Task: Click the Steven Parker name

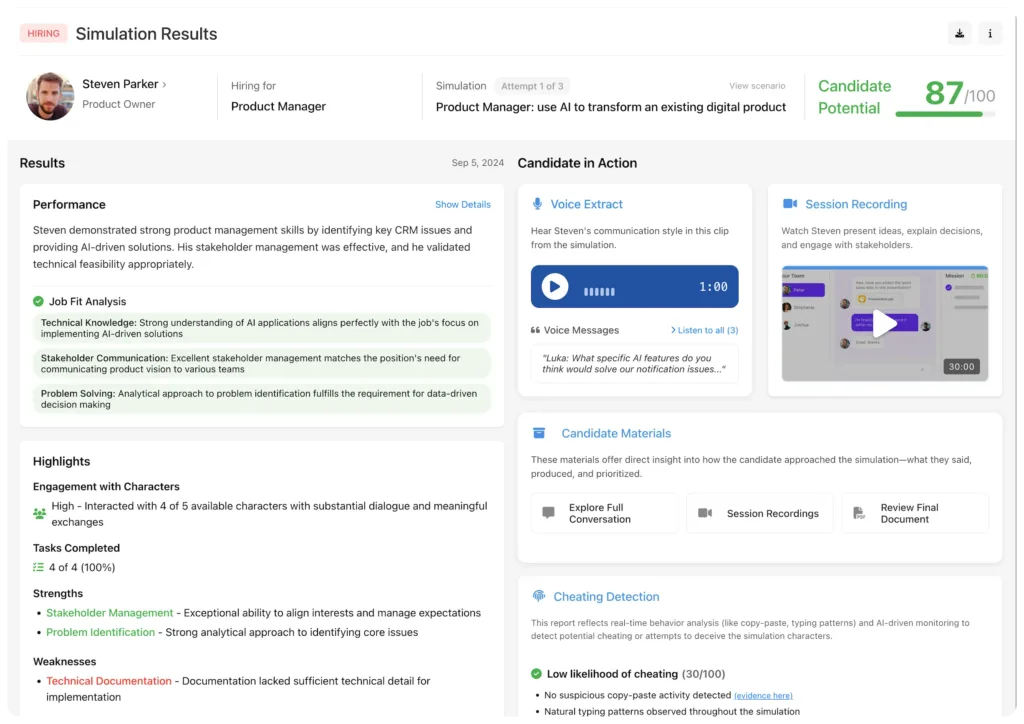Action: (120, 84)
